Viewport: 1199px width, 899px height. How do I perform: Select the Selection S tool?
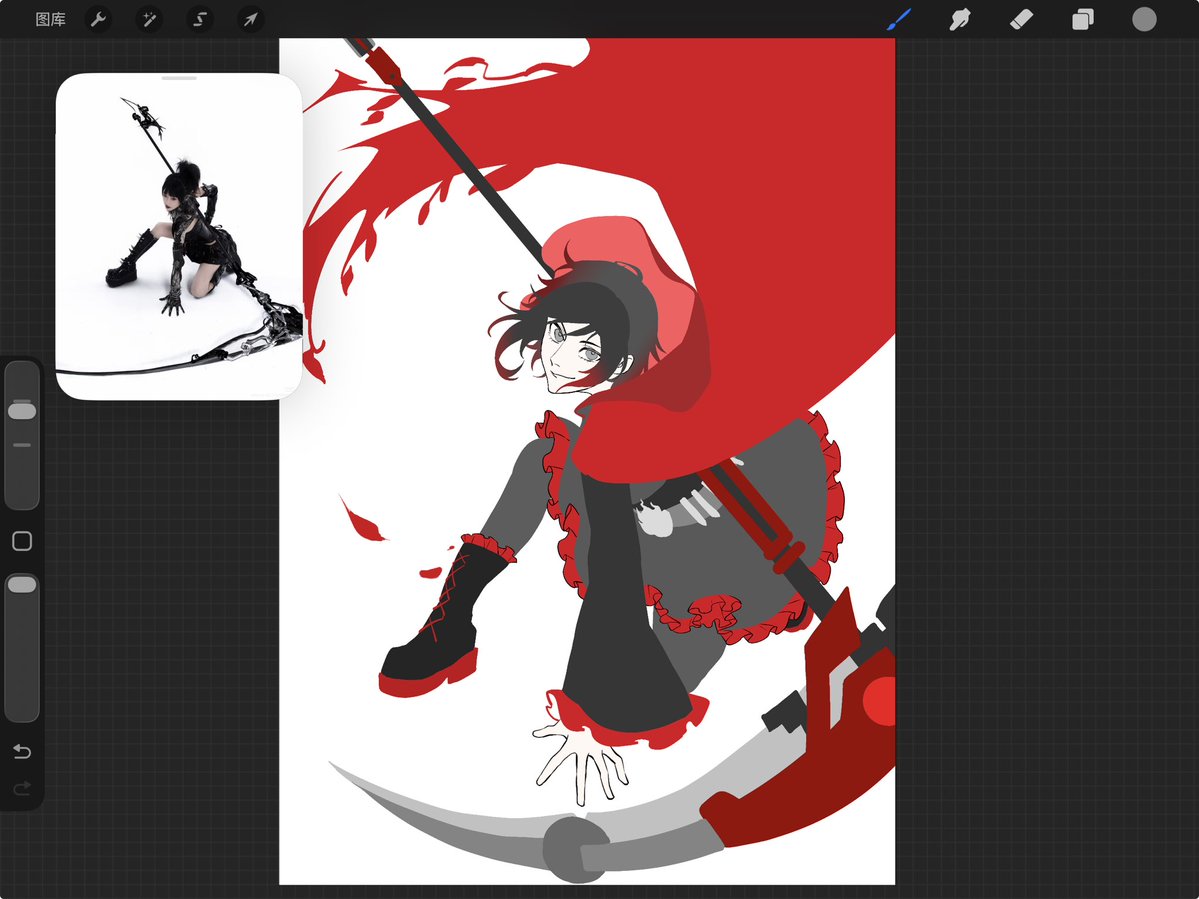point(200,19)
